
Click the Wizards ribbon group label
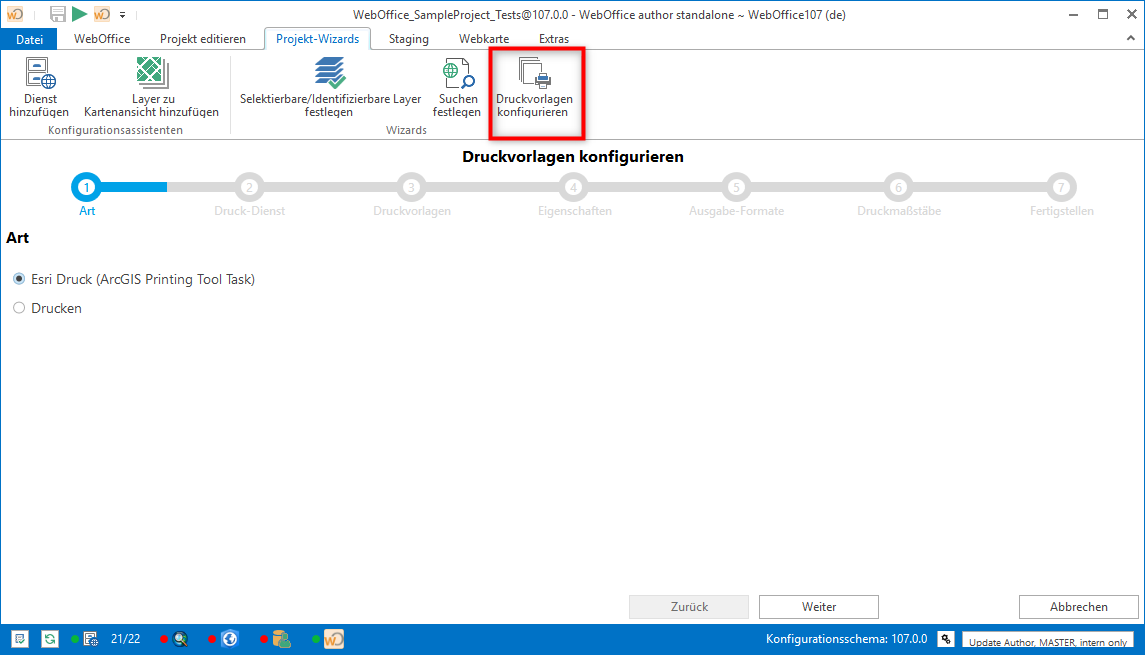(x=406, y=130)
